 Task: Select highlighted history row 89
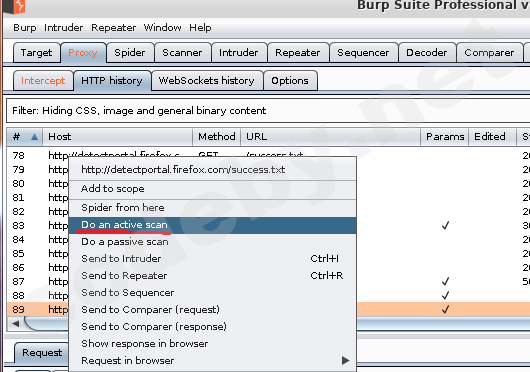[x=18, y=309]
